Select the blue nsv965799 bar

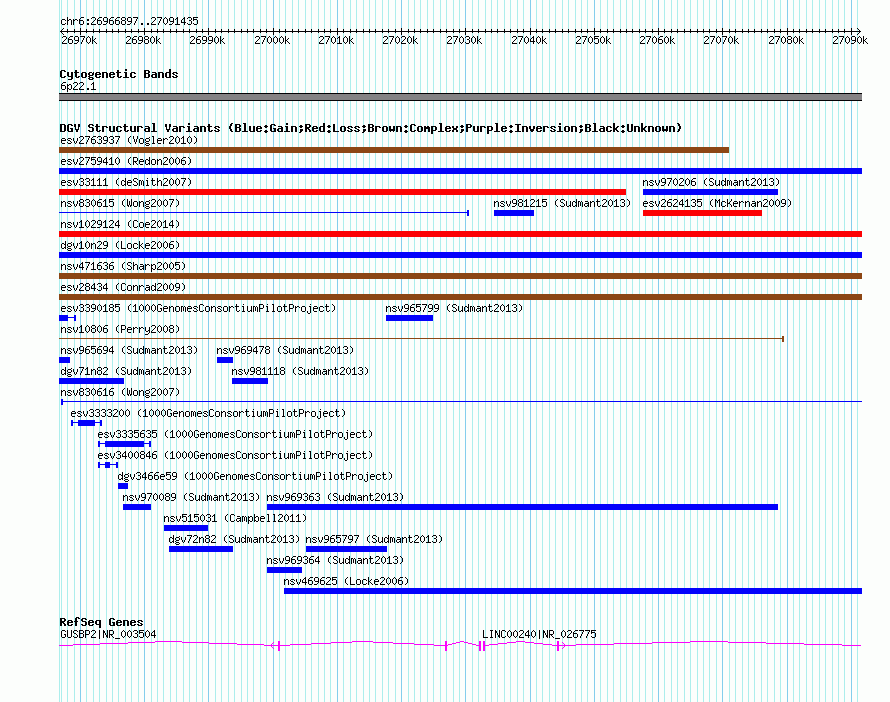coord(409,318)
